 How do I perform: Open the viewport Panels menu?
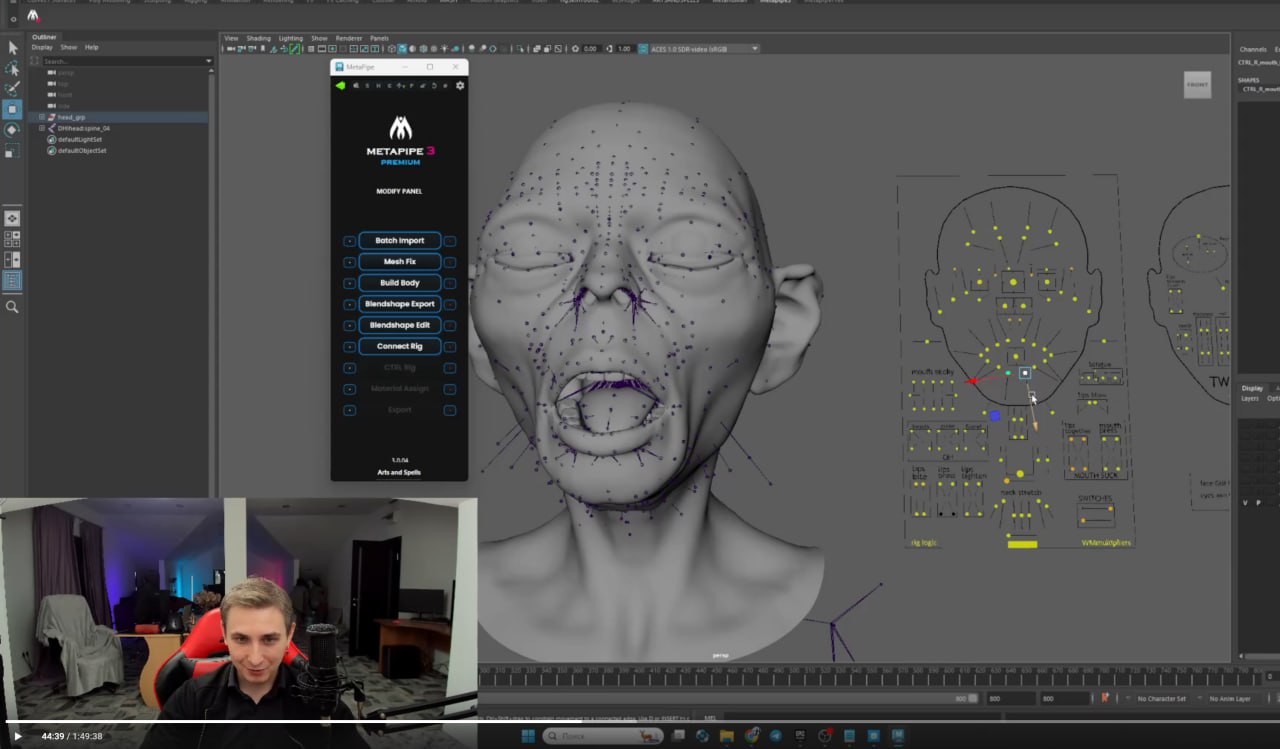point(379,38)
